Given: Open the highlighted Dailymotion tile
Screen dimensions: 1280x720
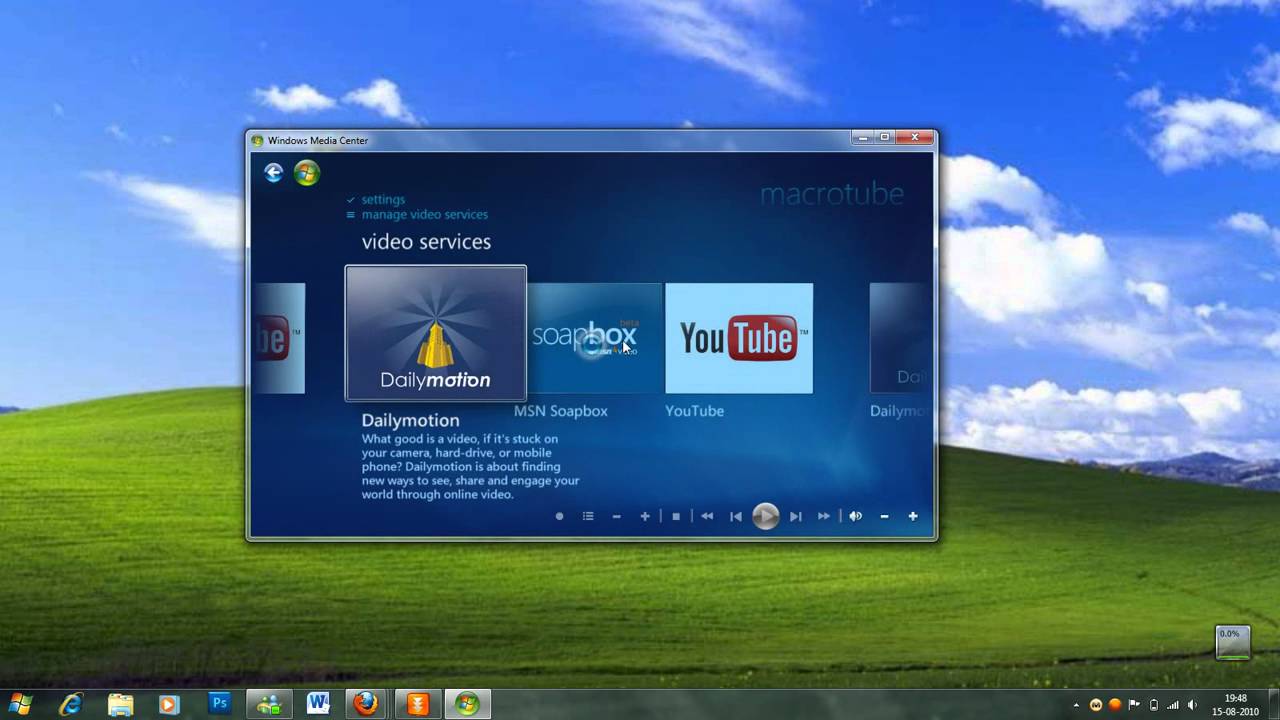Looking at the screenshot, I should (436, 333).
